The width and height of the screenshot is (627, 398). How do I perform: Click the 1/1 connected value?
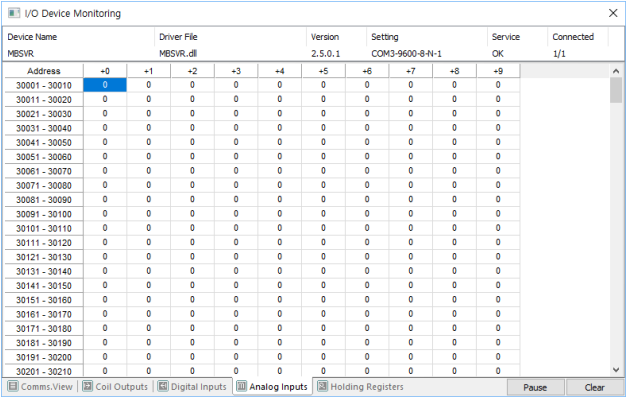coord(559,54)
